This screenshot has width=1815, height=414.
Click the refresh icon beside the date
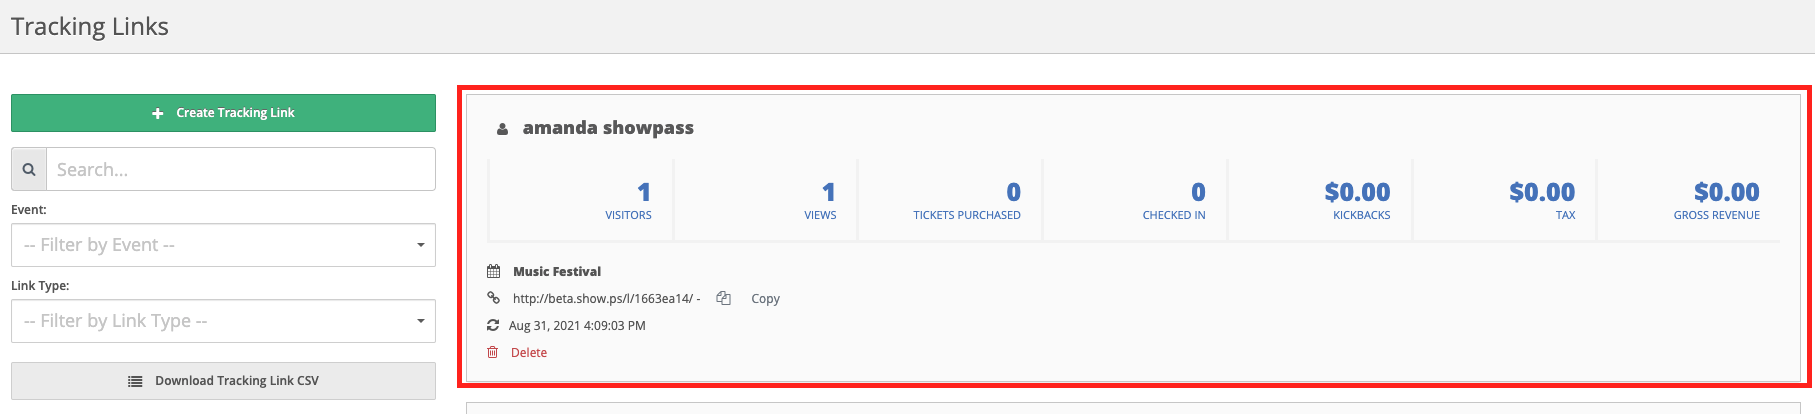pos(493,325)
